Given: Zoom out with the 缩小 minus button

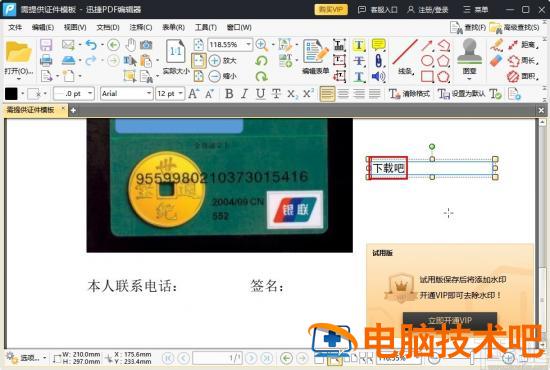Looking at the screenshot, I should coord(223,76).
